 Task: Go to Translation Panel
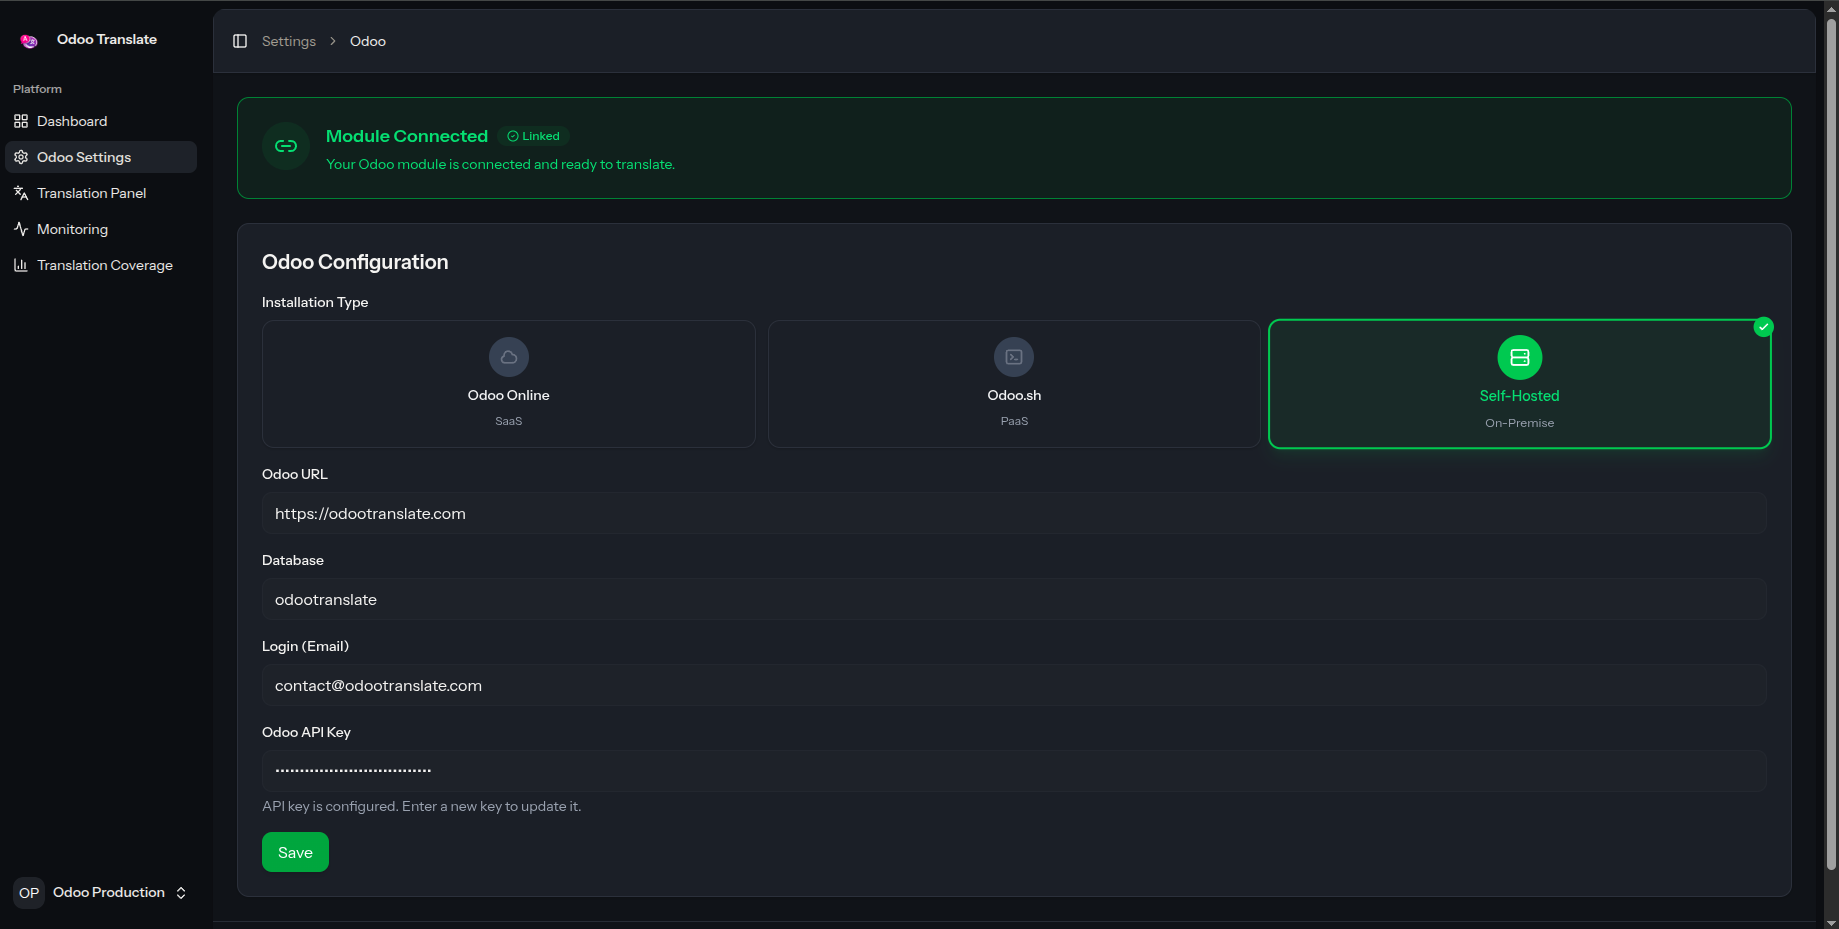pos(101,193)
